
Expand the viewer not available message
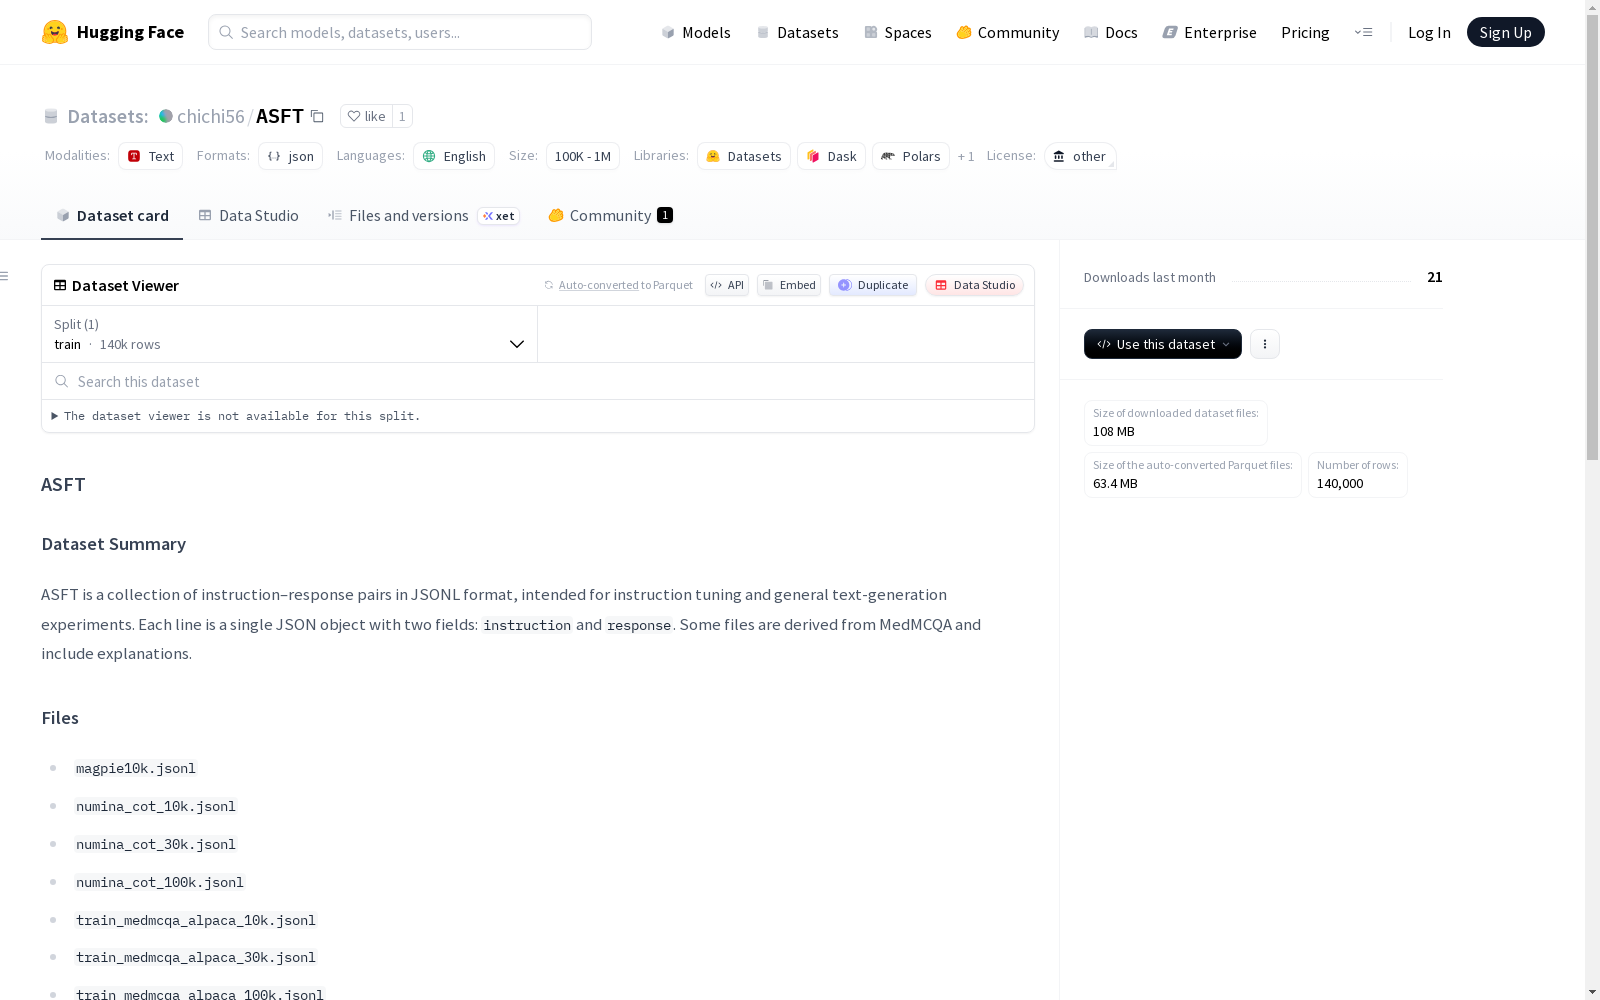[x=236, y=416]
